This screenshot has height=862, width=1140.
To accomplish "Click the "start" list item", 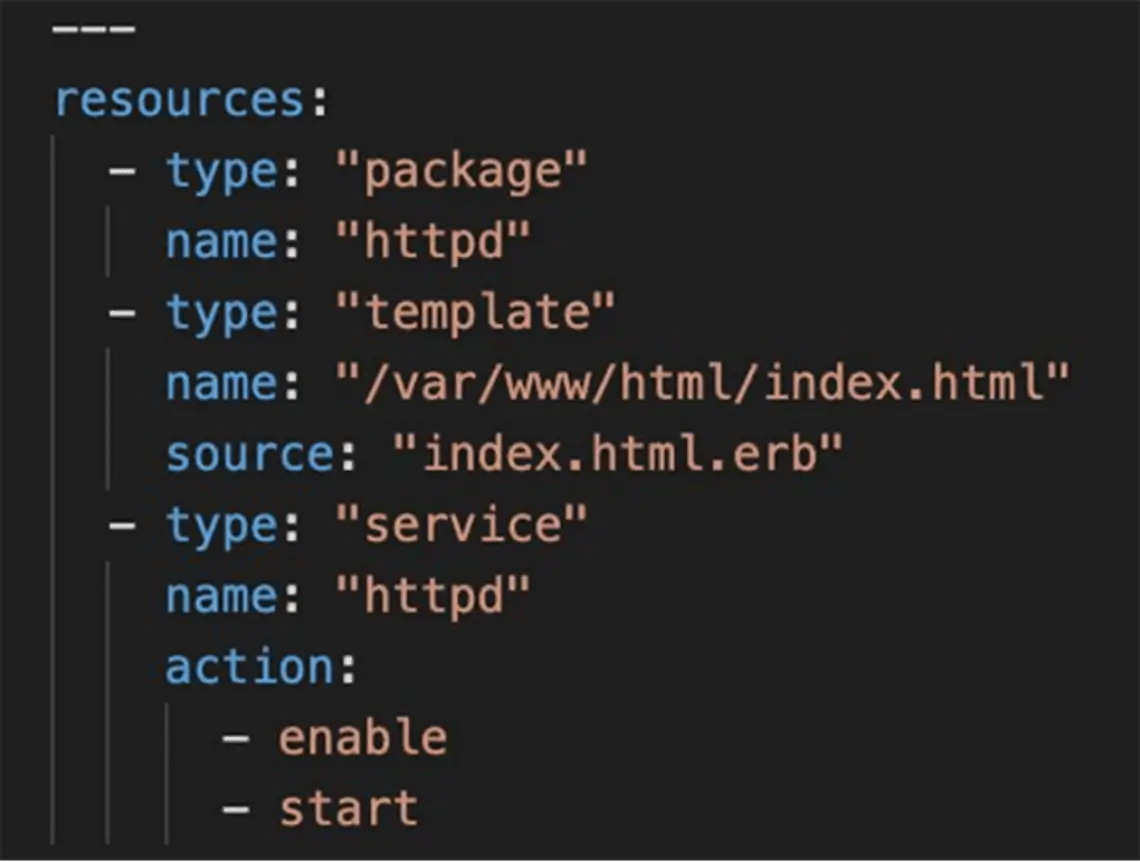I will 348,809.
